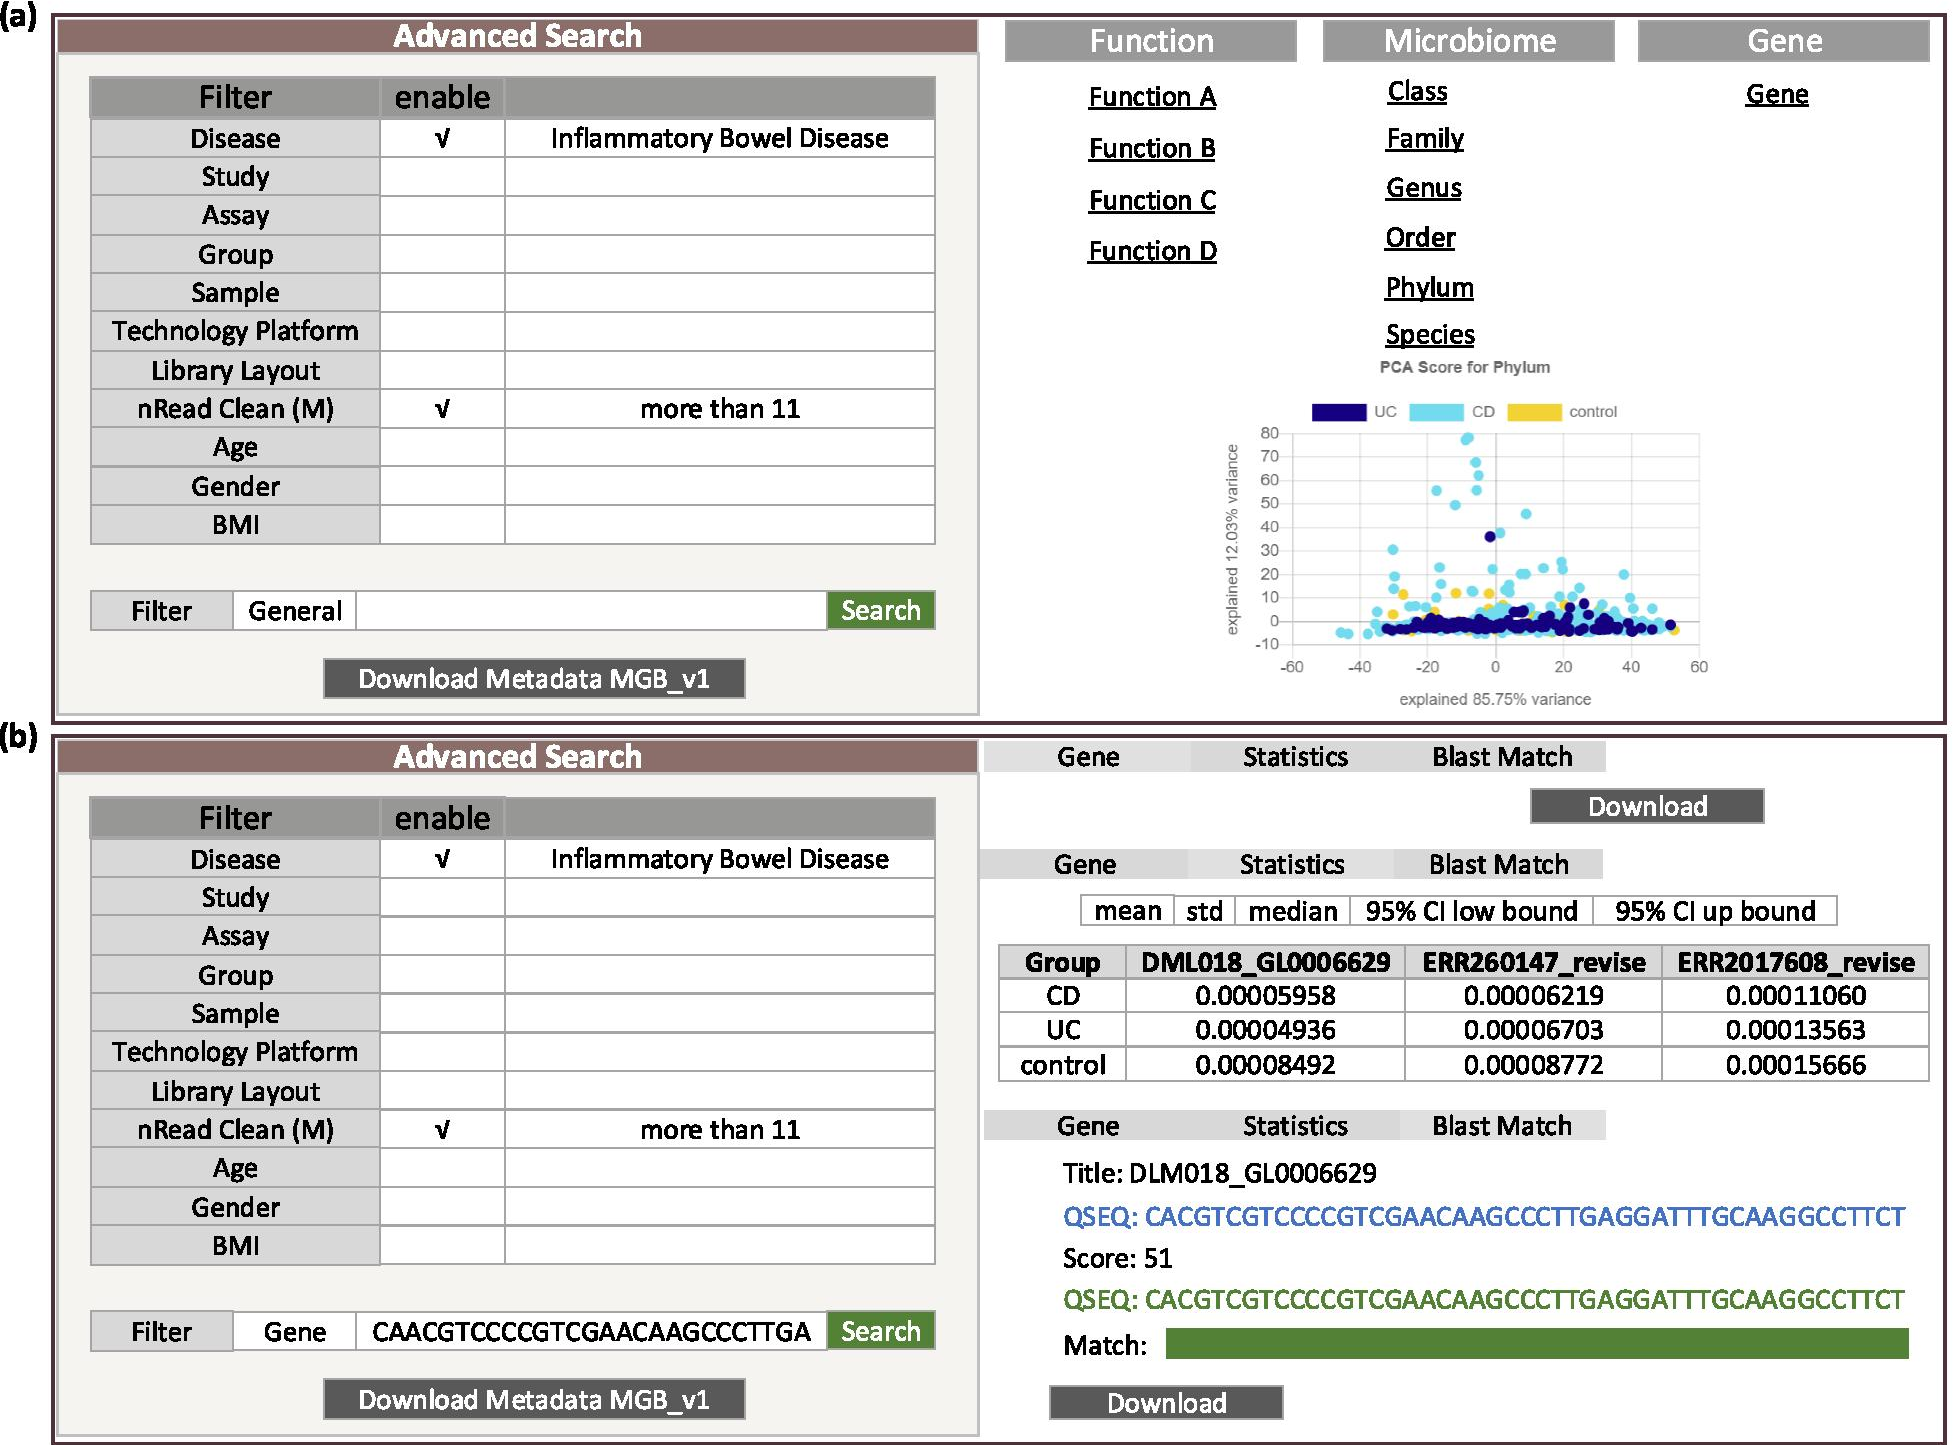Click the ERR2017608_revise column header
The width and height of the screenshot is (1953, 1445).
click(1795, 962)
